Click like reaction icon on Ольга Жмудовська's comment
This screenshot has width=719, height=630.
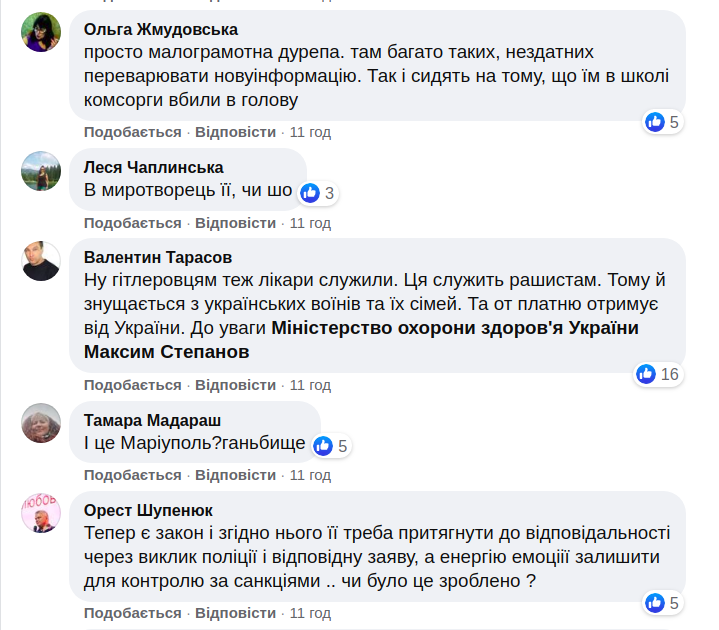click(656, 122)
